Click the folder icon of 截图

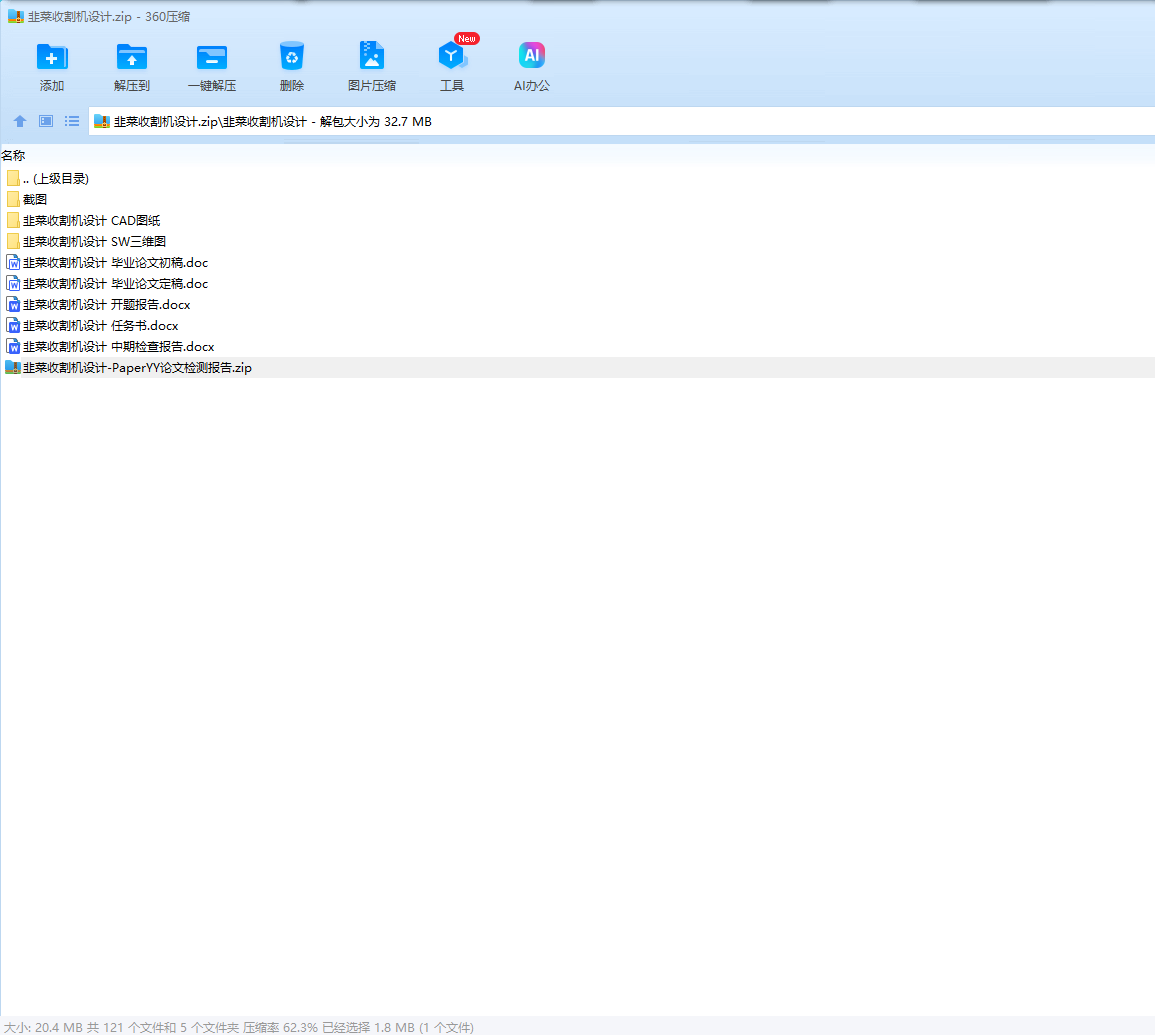pos(13,200)
